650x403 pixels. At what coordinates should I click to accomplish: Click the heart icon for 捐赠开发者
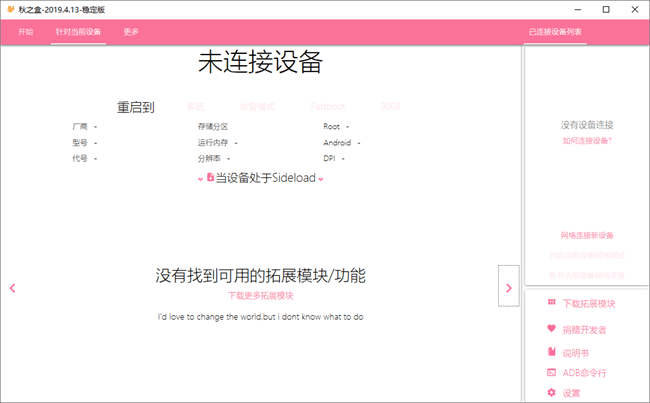pos(552,328)
